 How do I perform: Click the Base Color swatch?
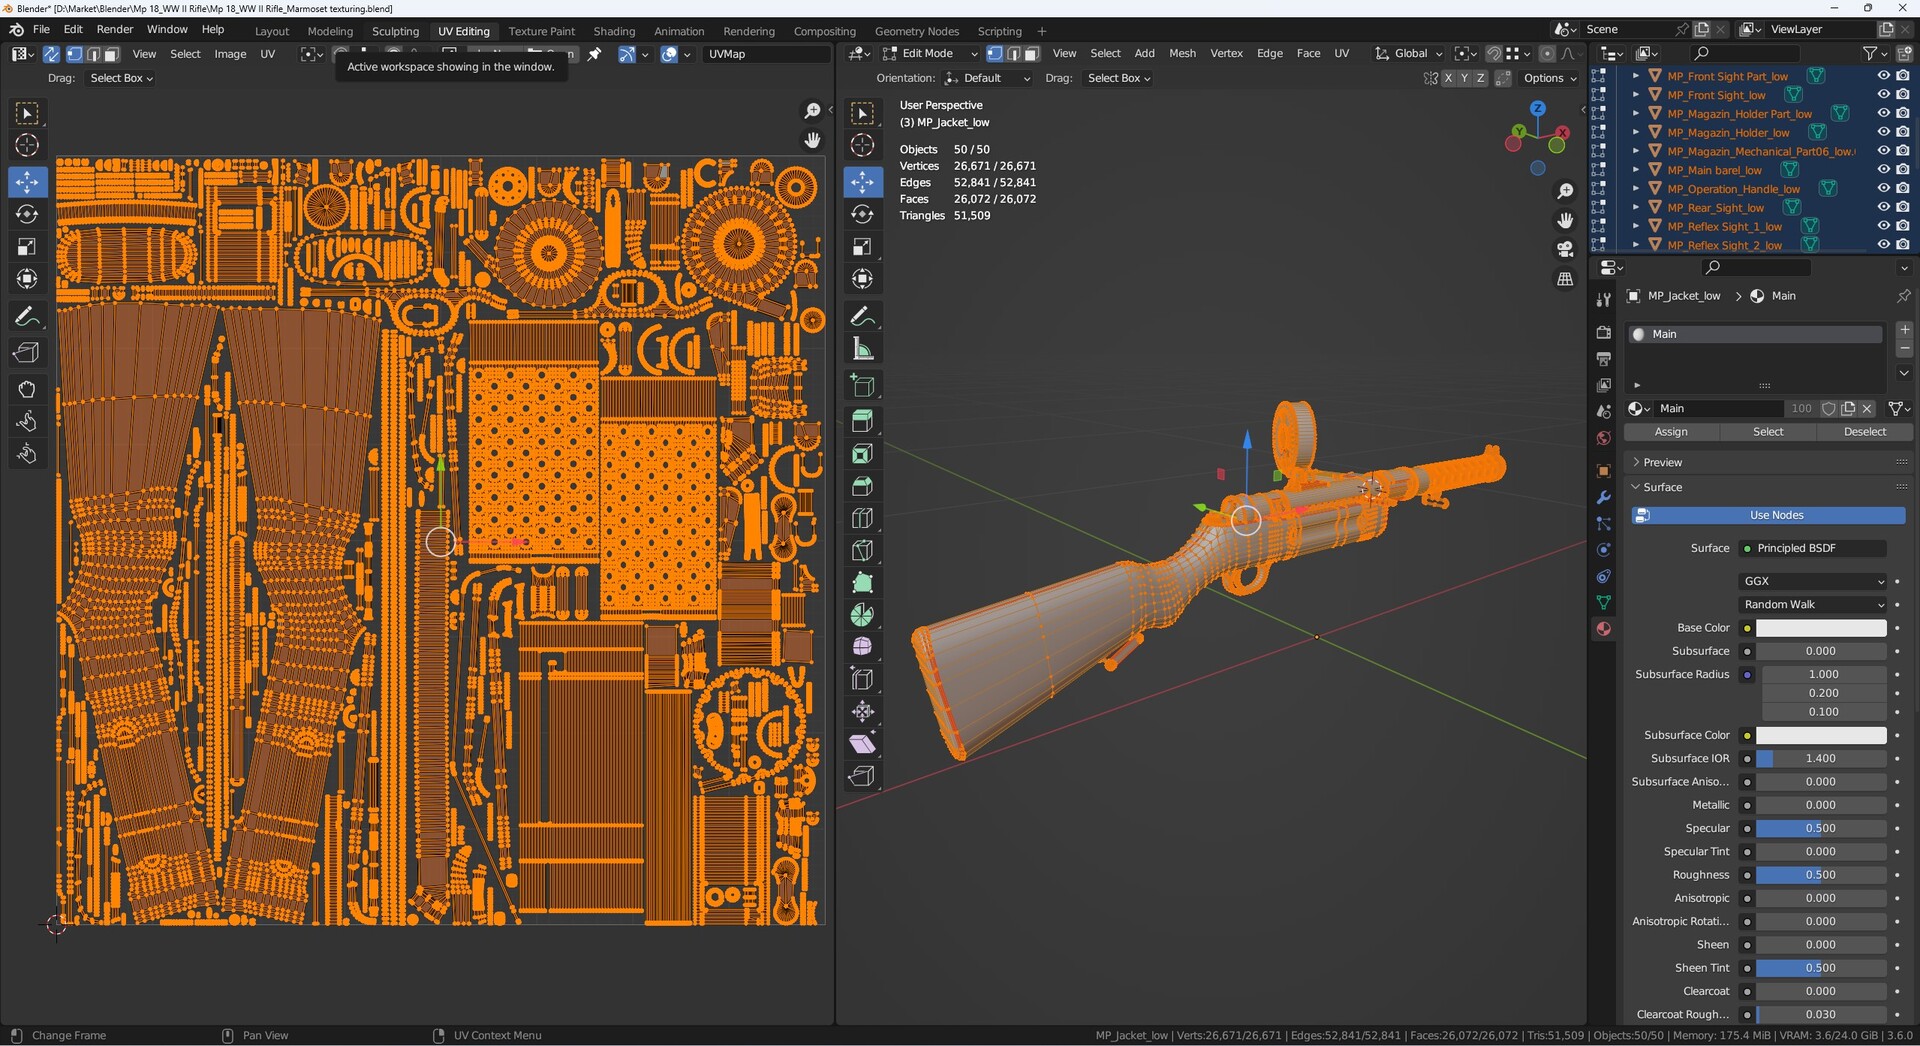point(1820,627)
